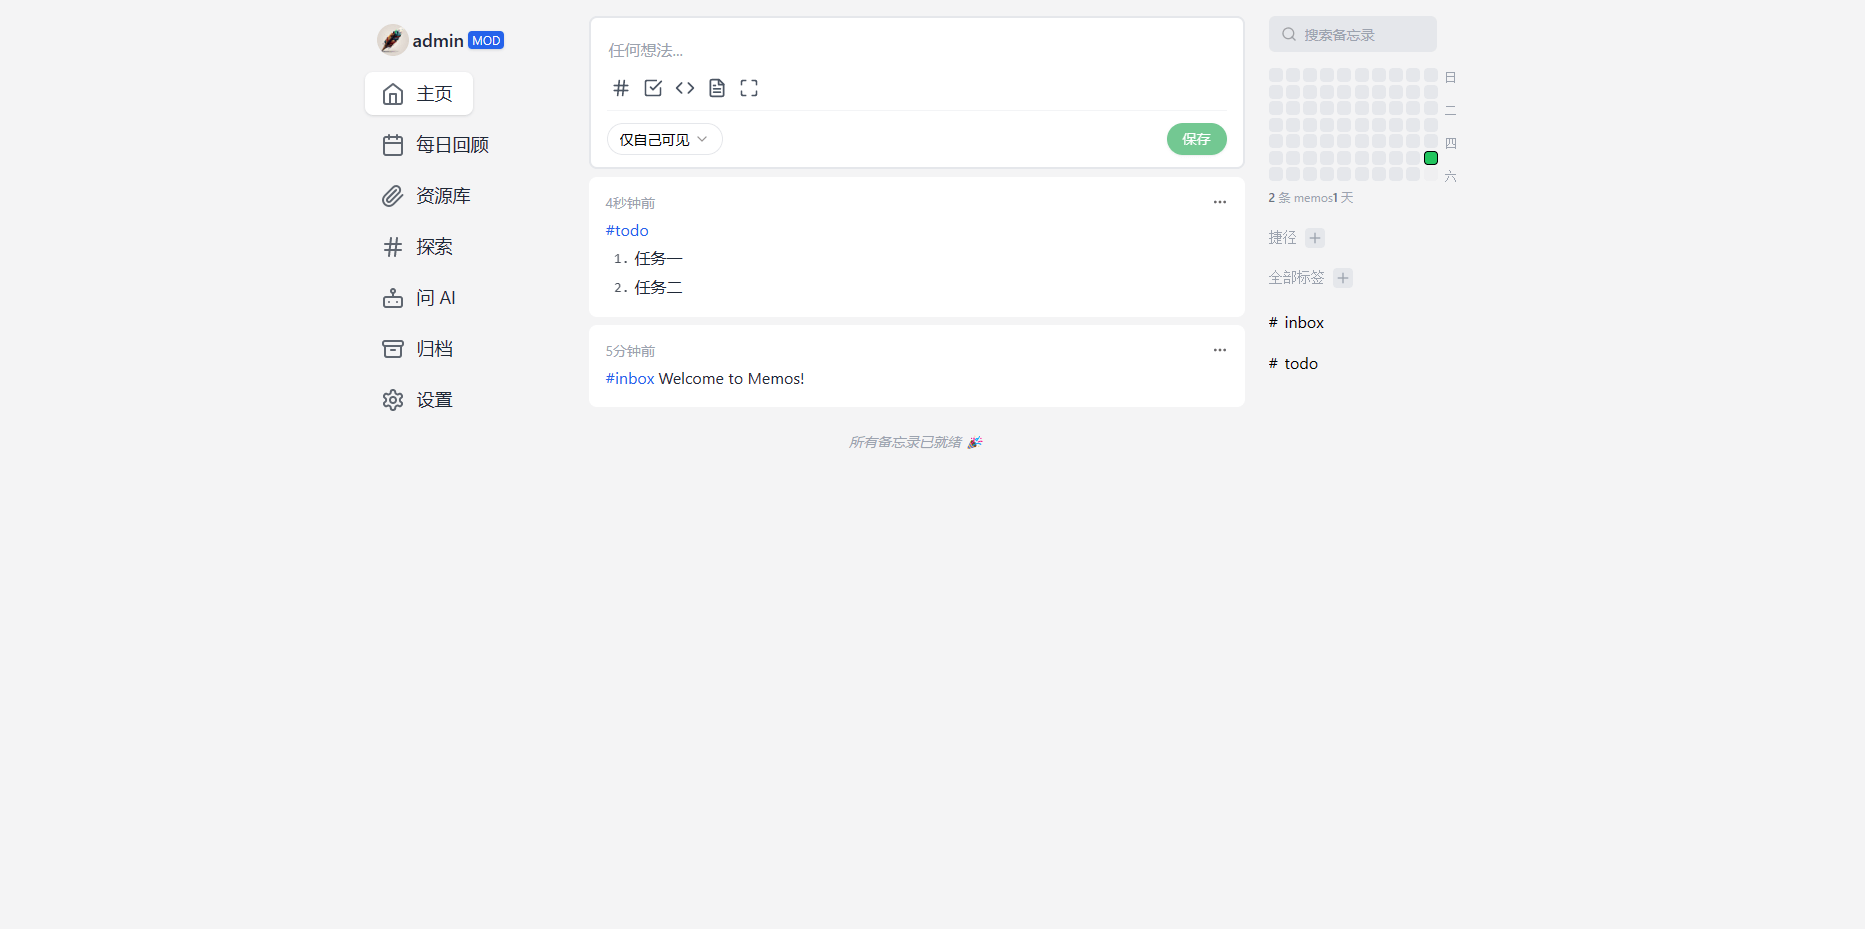Add a task checkbox via the editor toolbar
Image resolution: width=1865 pixels, height=929 pixels.
[653, 88]
